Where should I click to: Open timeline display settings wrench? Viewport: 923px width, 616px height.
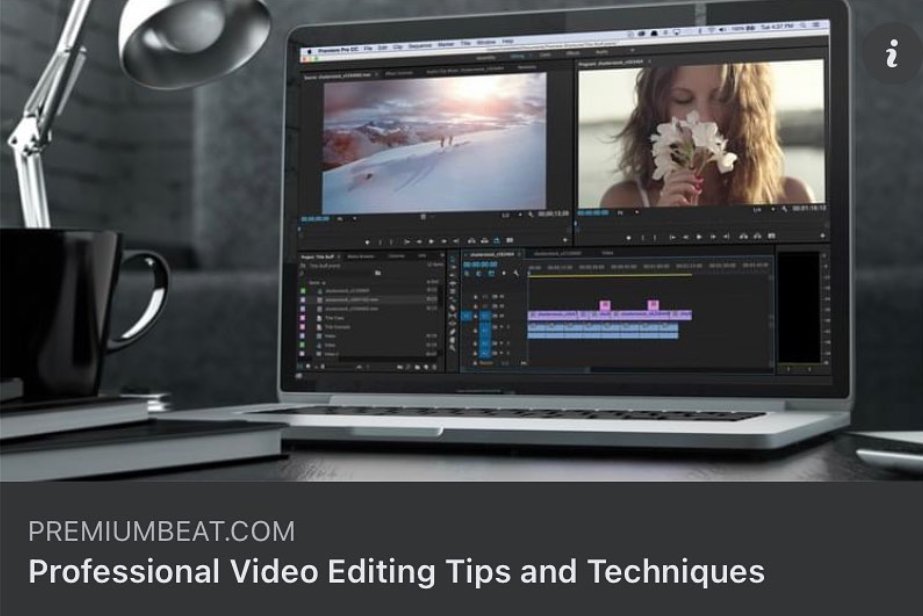click(x=516, y=273)
